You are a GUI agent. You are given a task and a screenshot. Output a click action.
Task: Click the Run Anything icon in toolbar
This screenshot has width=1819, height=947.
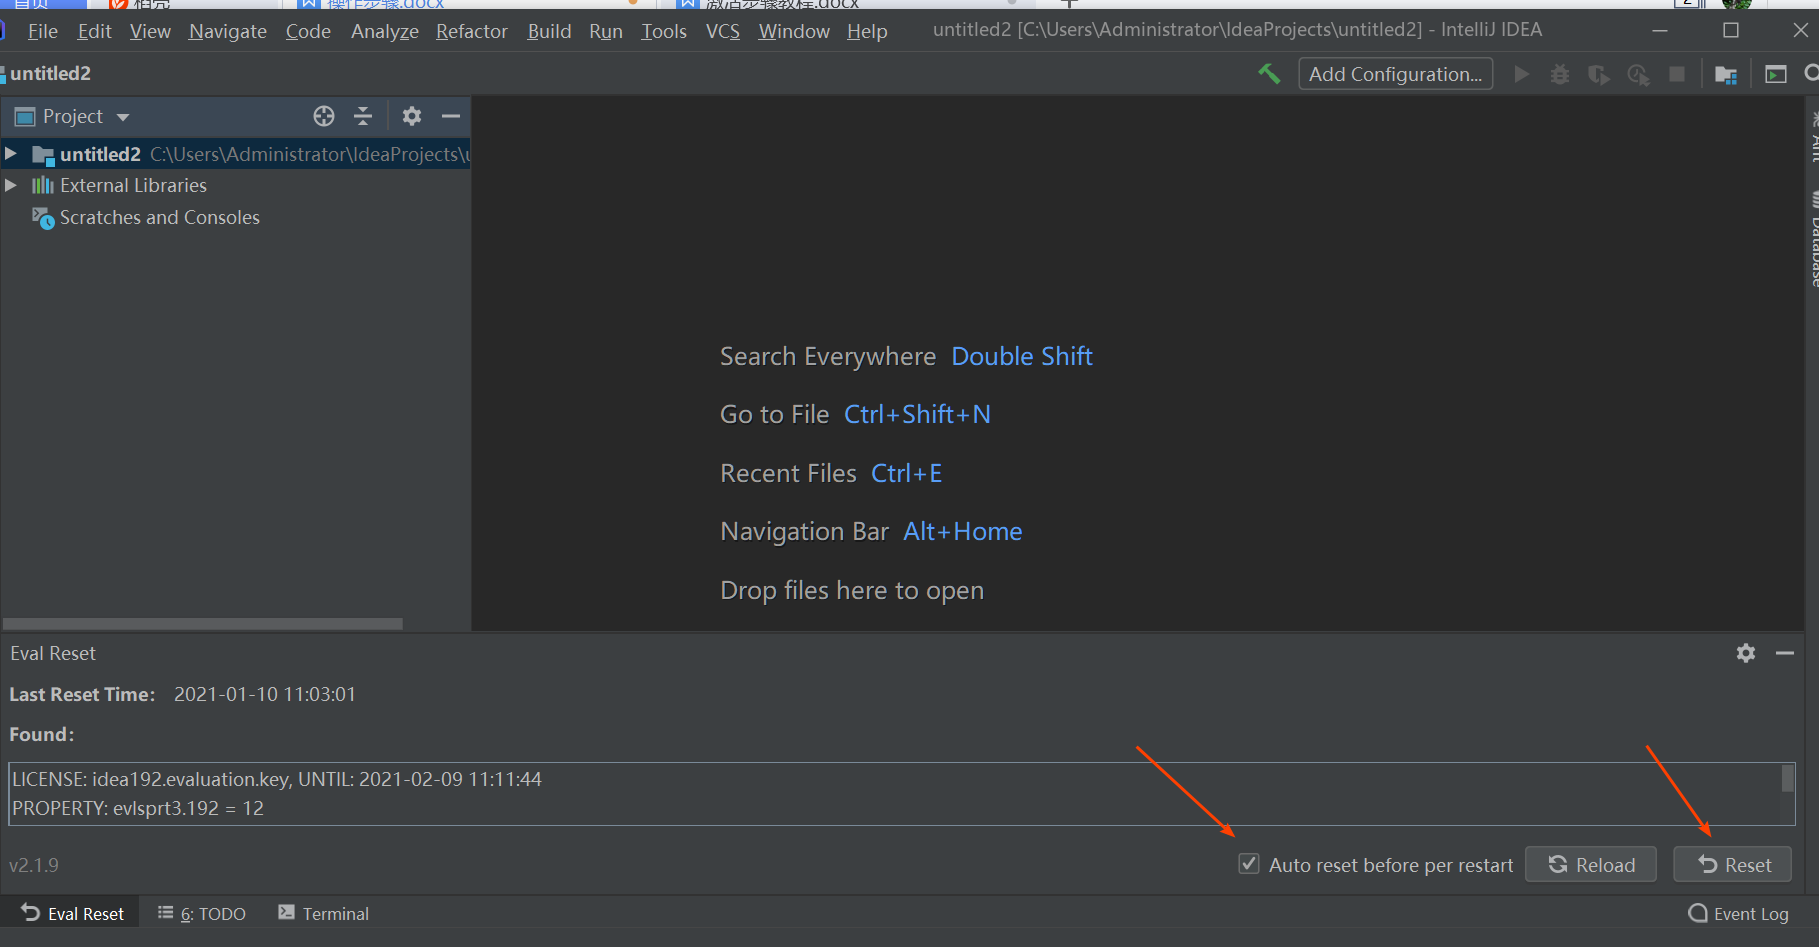tap(1776, 74)
